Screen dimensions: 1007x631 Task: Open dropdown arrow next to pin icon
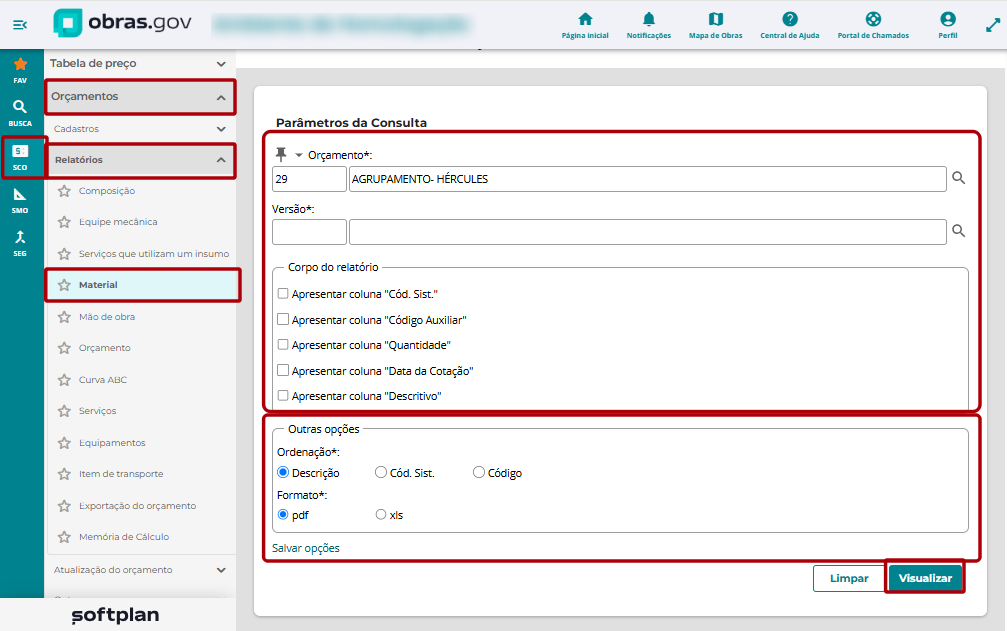[x=299, y=155]
